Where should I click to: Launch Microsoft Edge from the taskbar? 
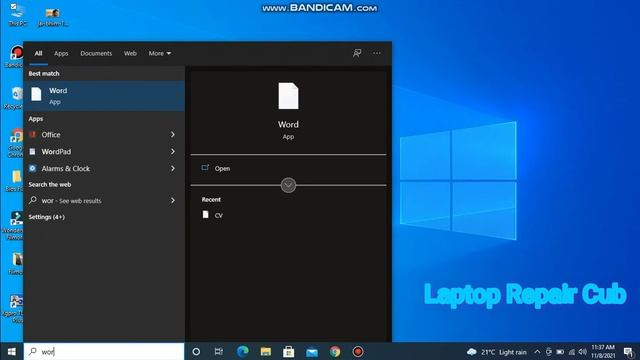(242, 351)
